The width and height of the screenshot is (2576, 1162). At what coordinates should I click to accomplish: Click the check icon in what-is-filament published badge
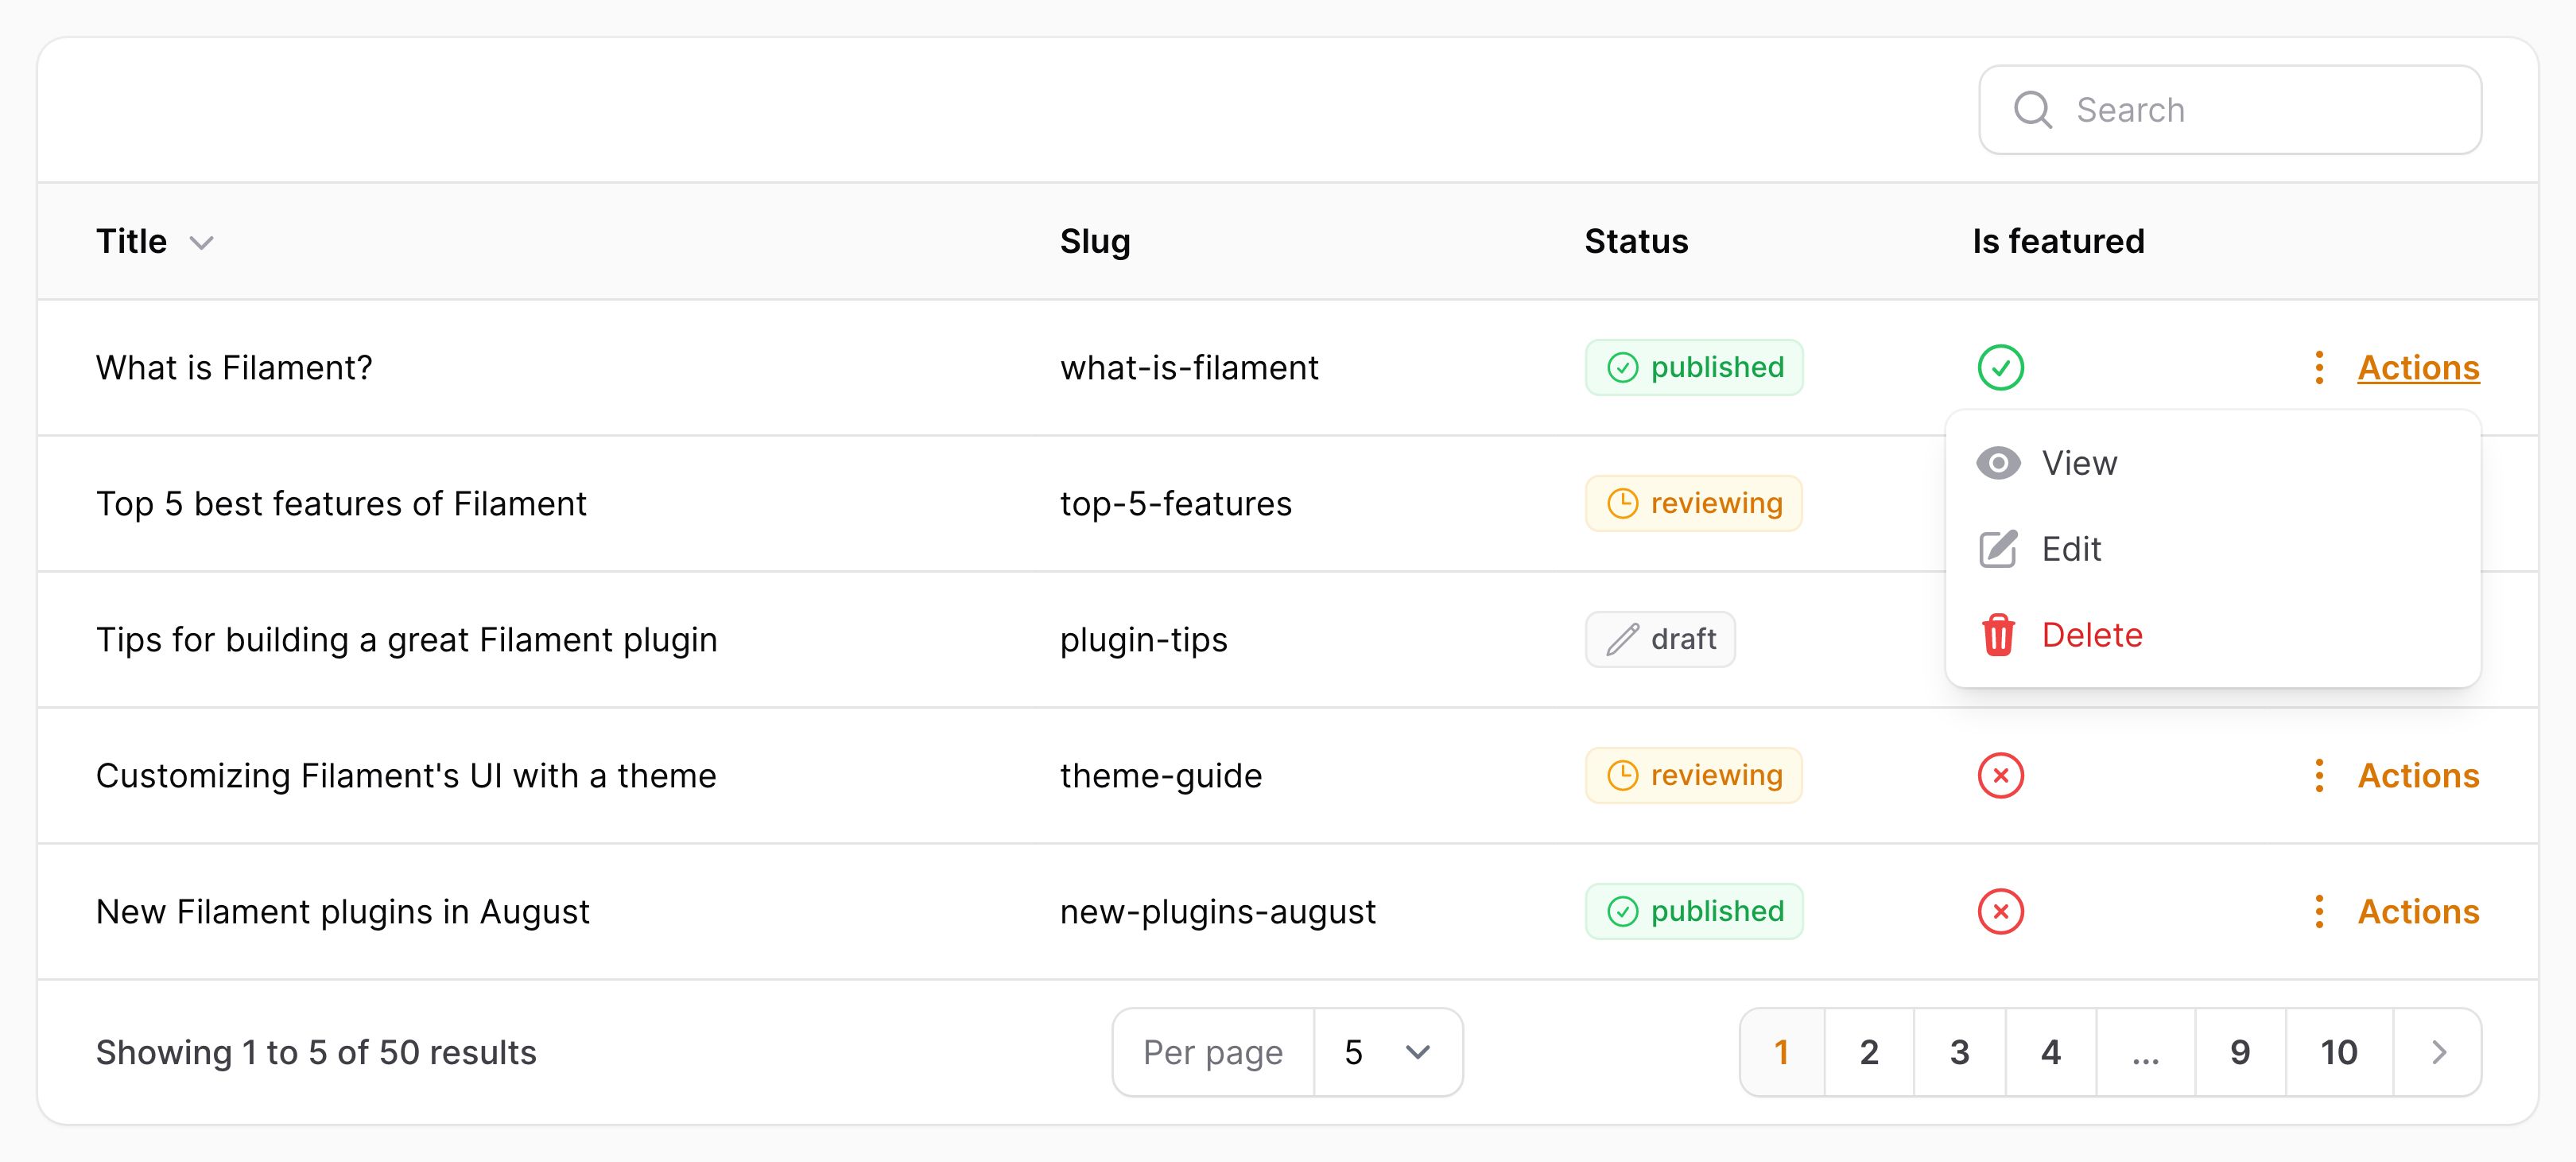pos(1622,367)
